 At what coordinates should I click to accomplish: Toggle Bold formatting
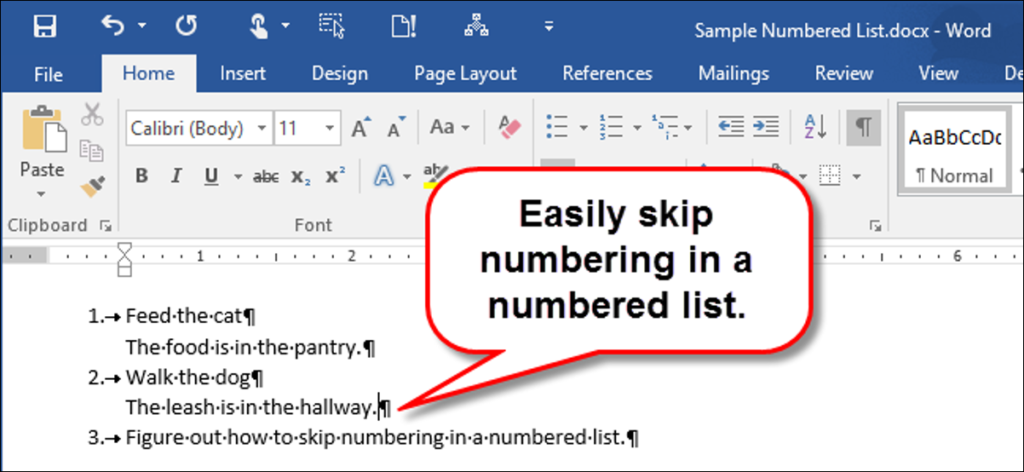(x=141, y=176)
